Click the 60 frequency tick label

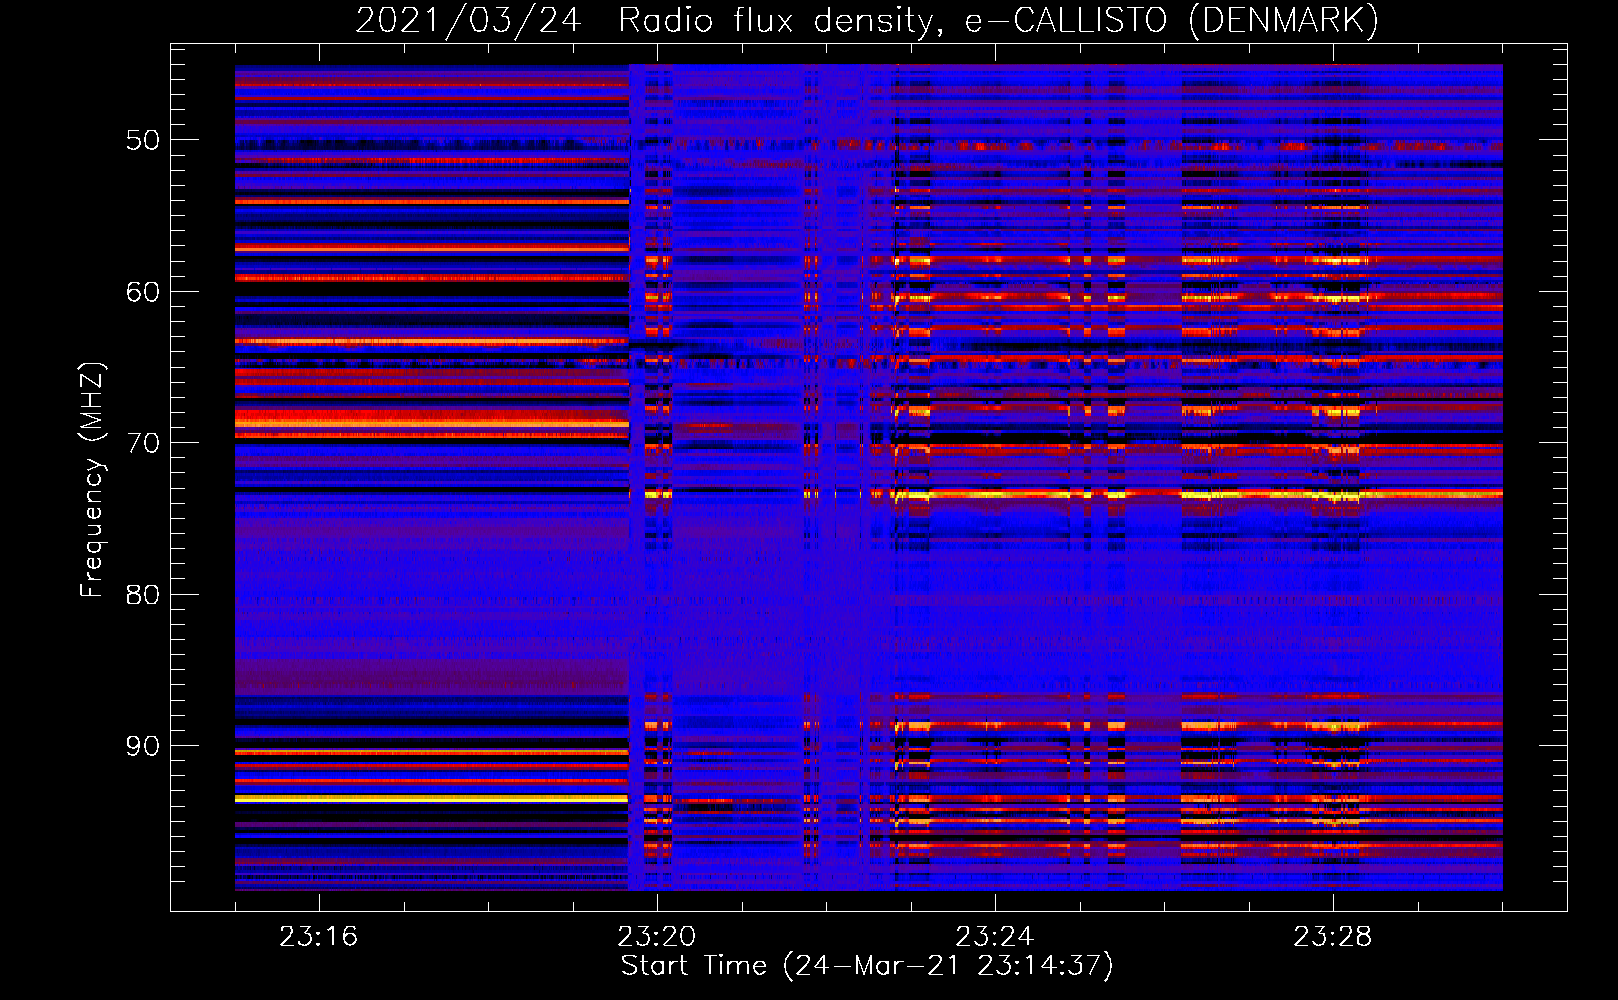coord(143,292)
